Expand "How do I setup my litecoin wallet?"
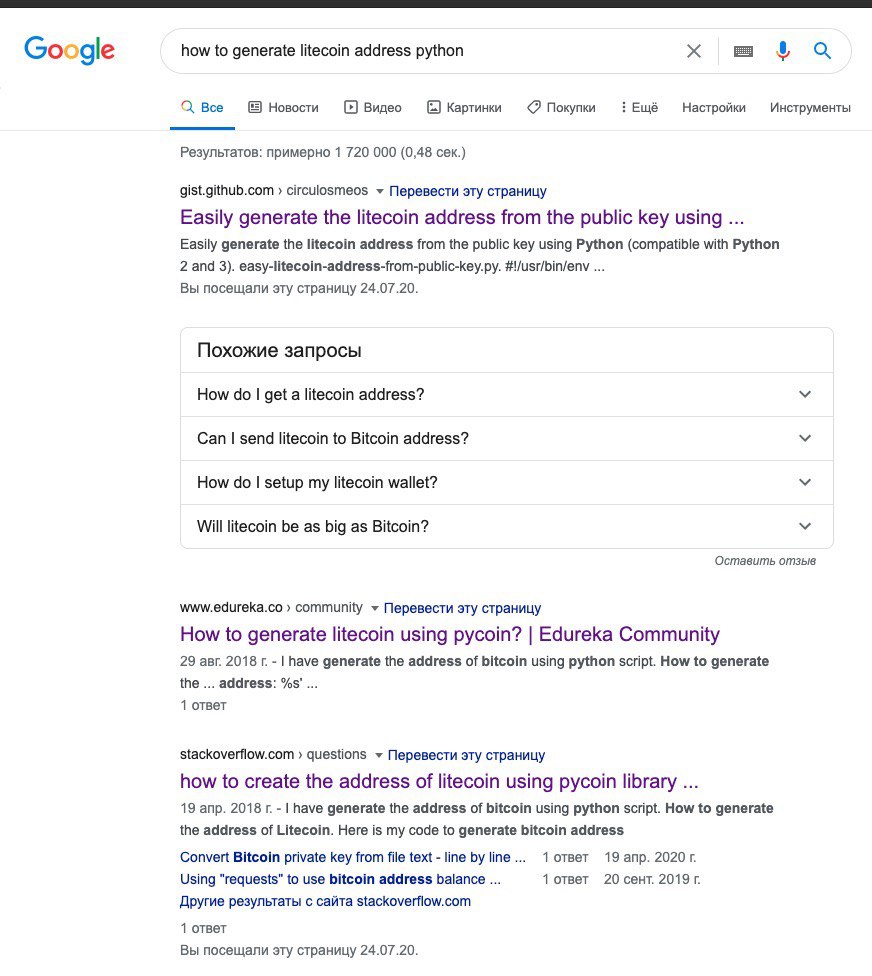The image size is (872, 976). [805, 482]
